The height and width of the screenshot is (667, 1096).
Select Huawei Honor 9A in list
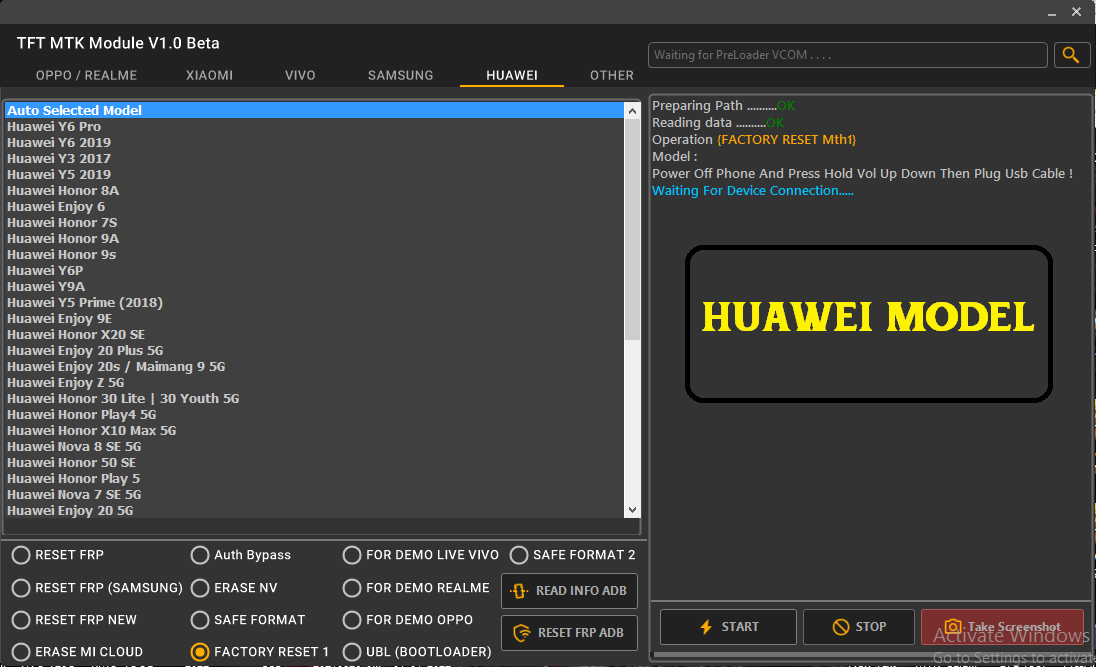coord(314,239)
